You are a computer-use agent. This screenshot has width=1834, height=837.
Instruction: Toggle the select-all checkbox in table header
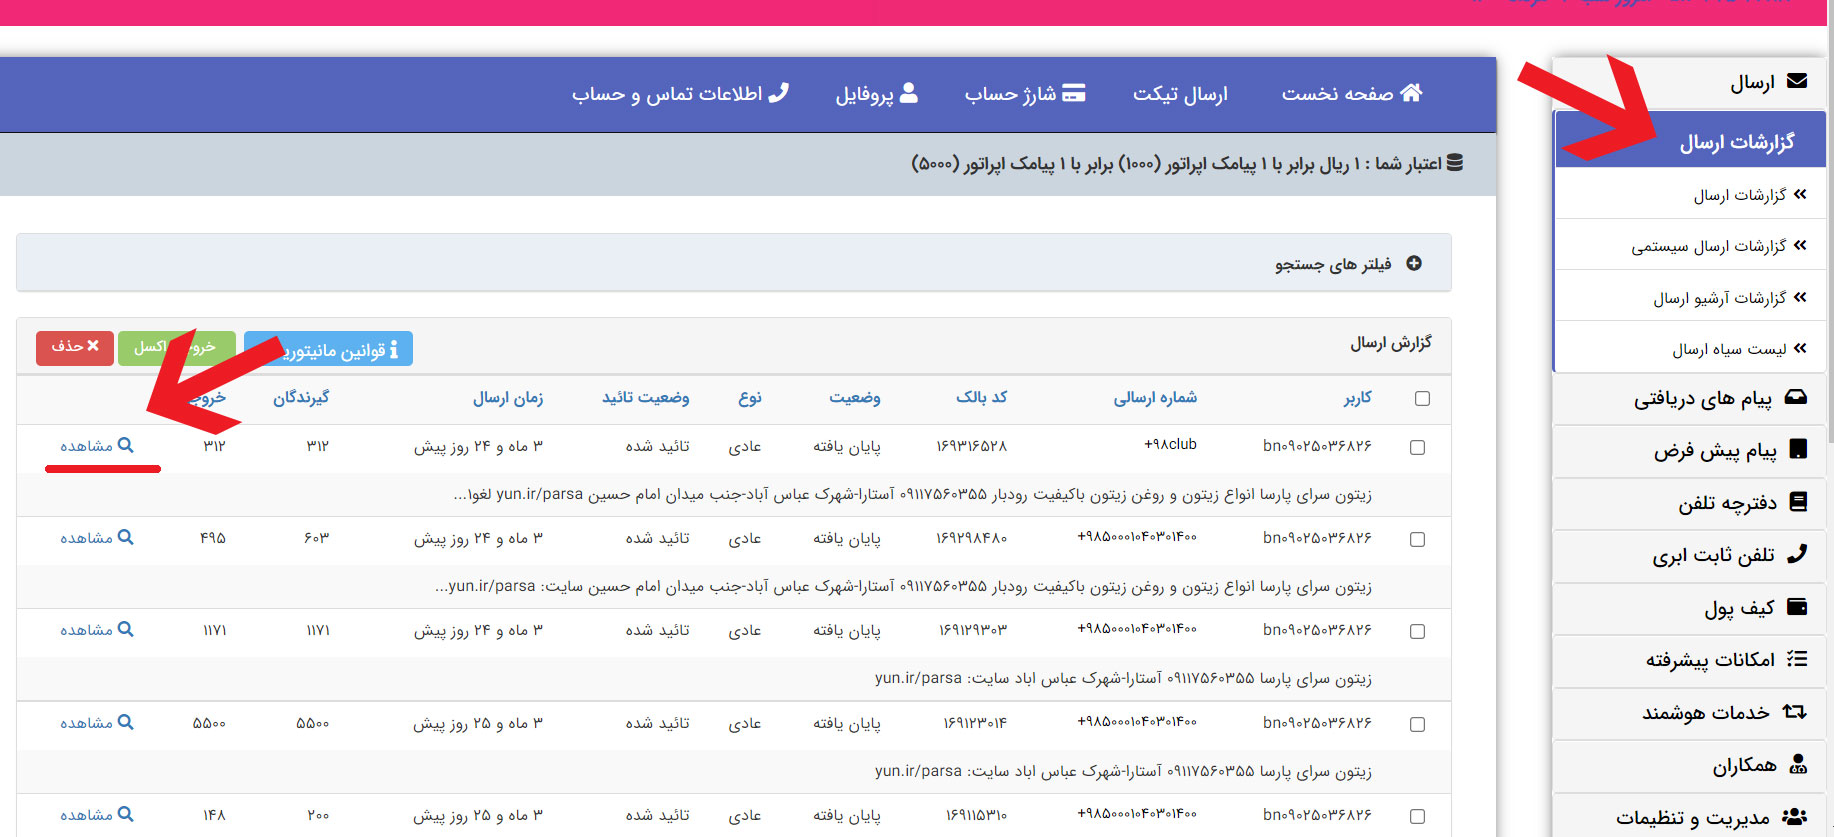(x=1422, y=398)
